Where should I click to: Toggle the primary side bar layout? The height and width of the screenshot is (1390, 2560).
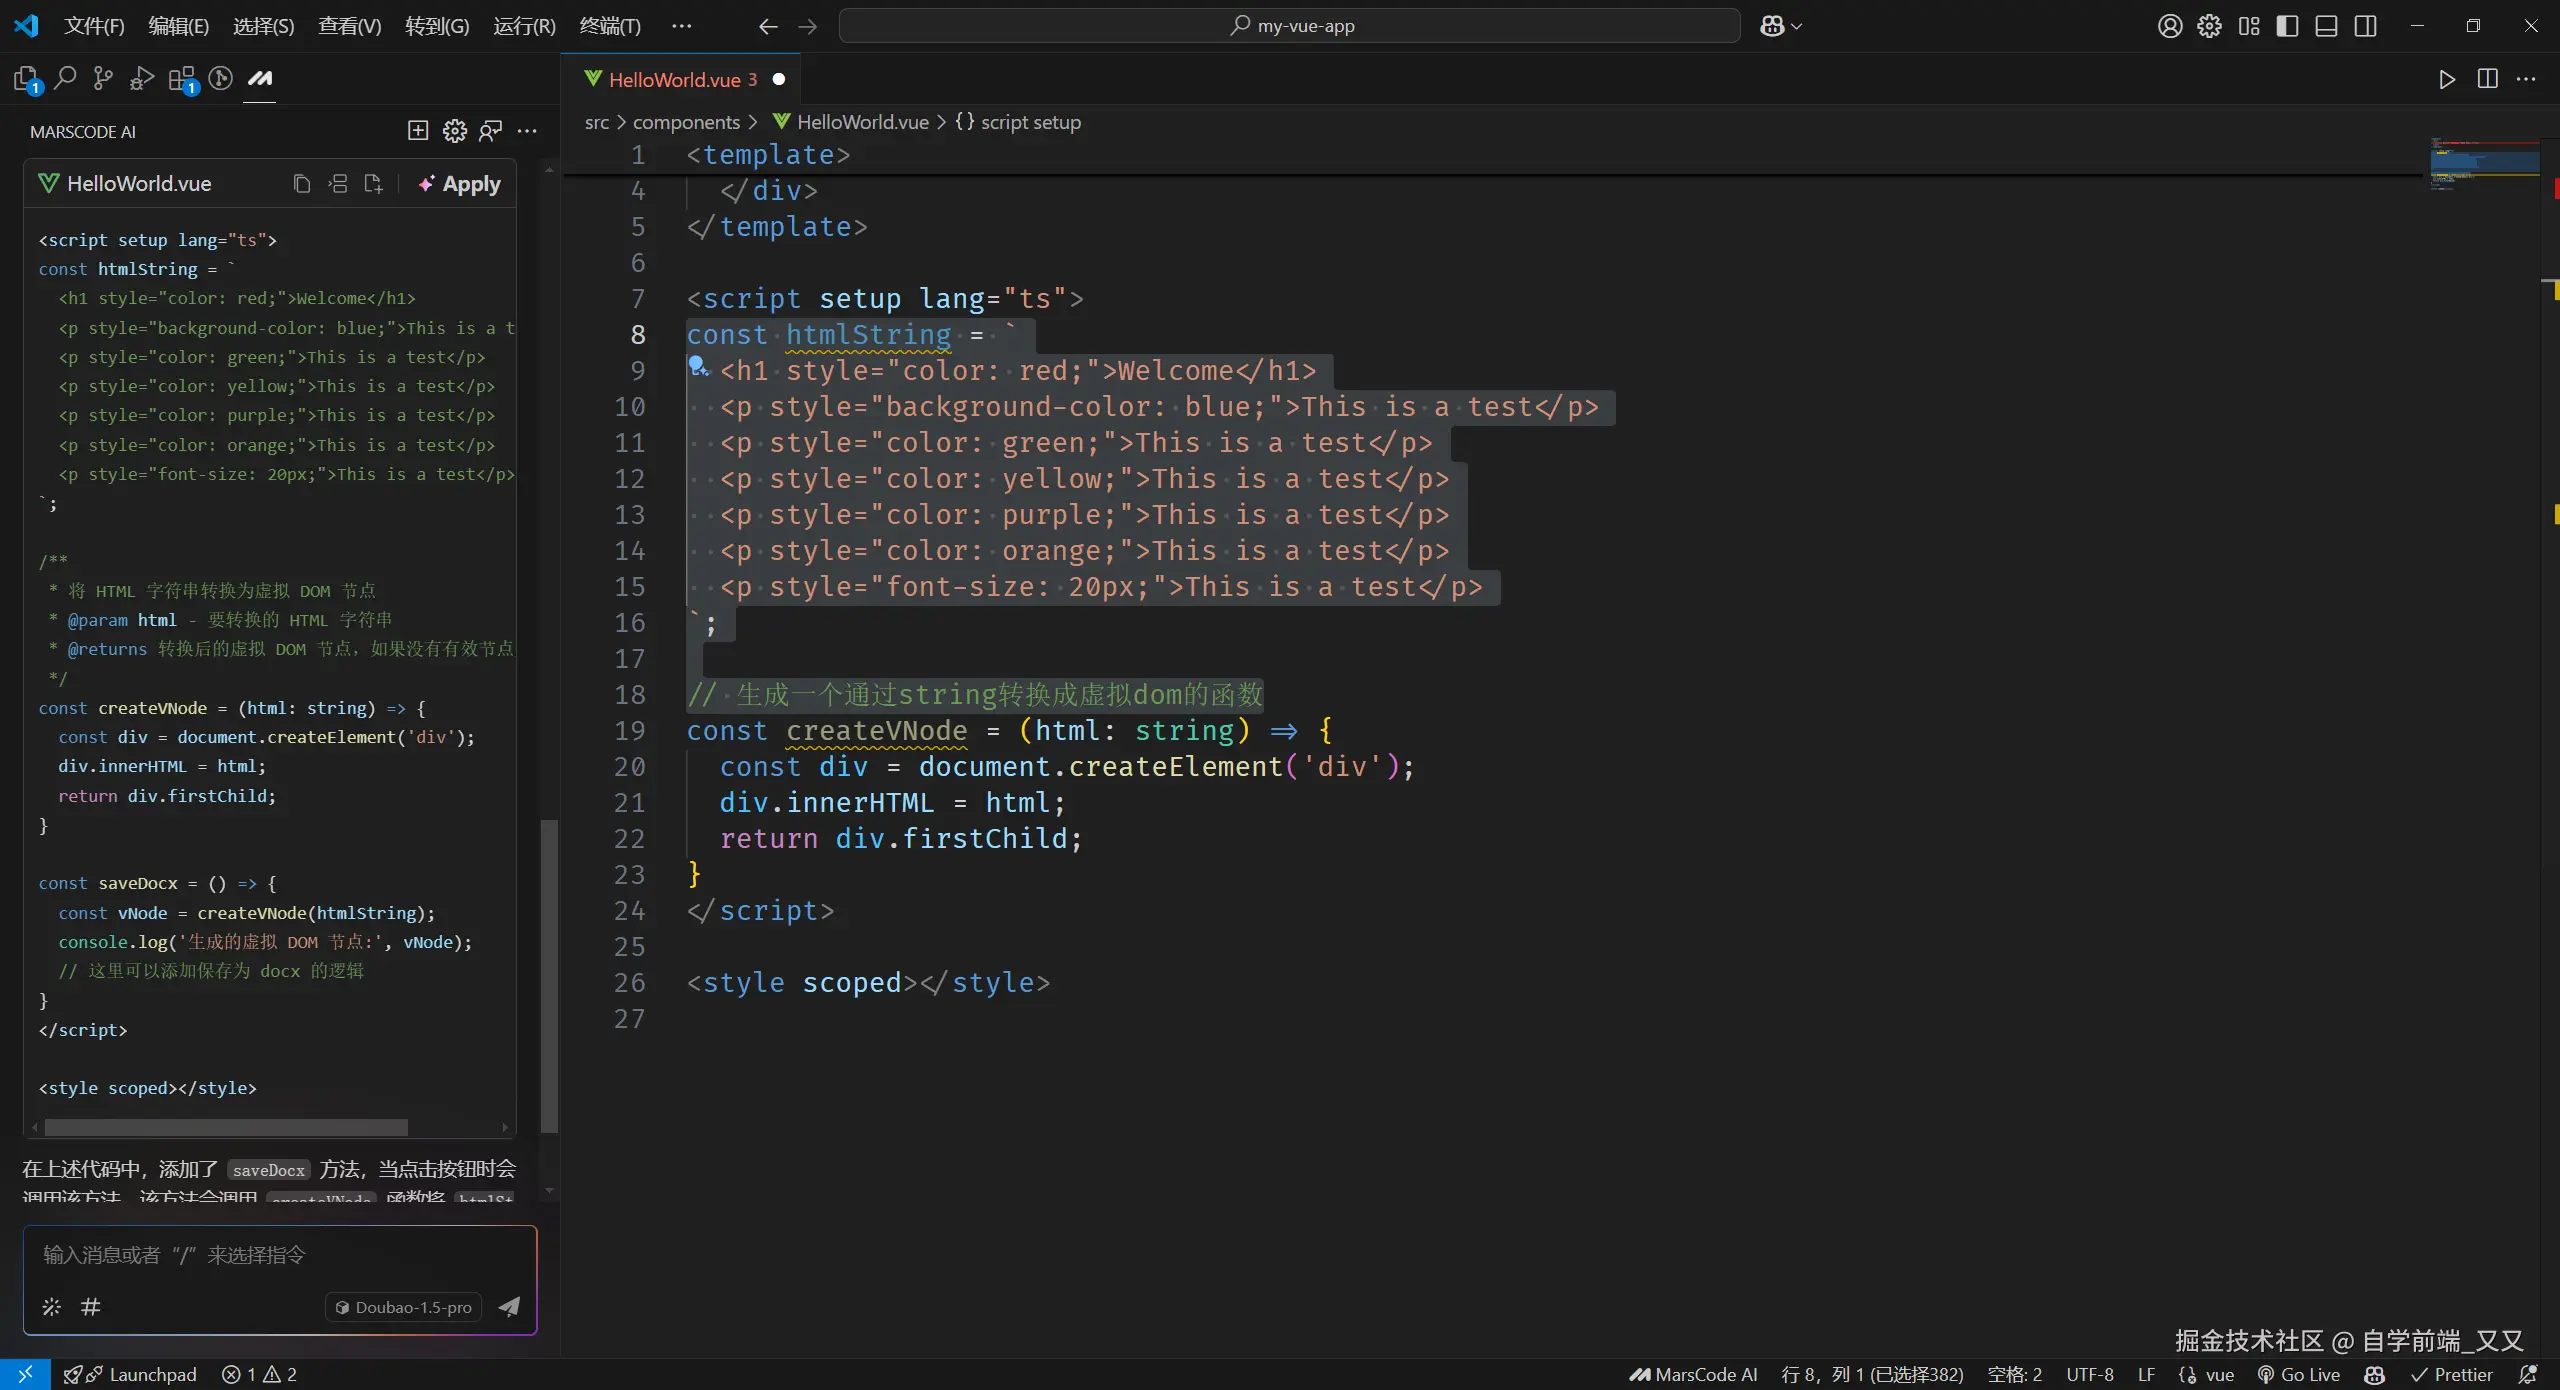[x=2287, y=26]
